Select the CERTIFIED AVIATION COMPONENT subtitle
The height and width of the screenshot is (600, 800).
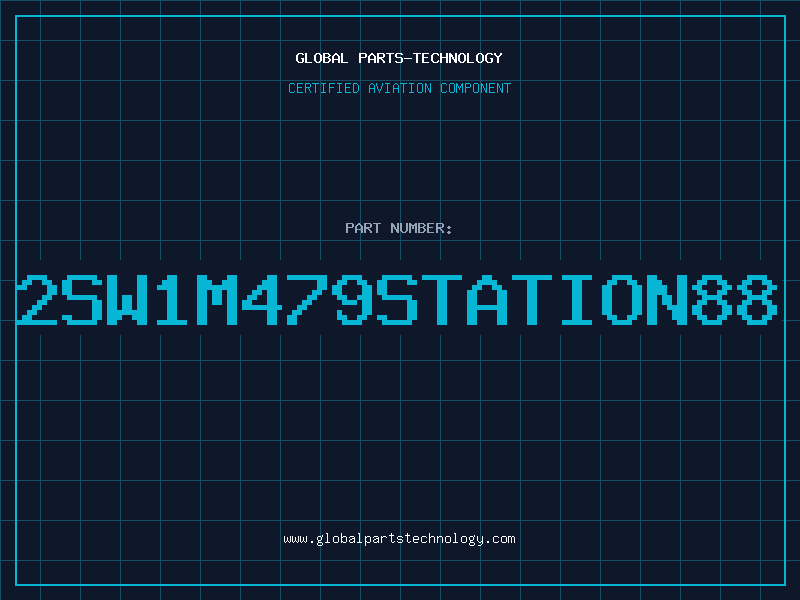(399, 88)
